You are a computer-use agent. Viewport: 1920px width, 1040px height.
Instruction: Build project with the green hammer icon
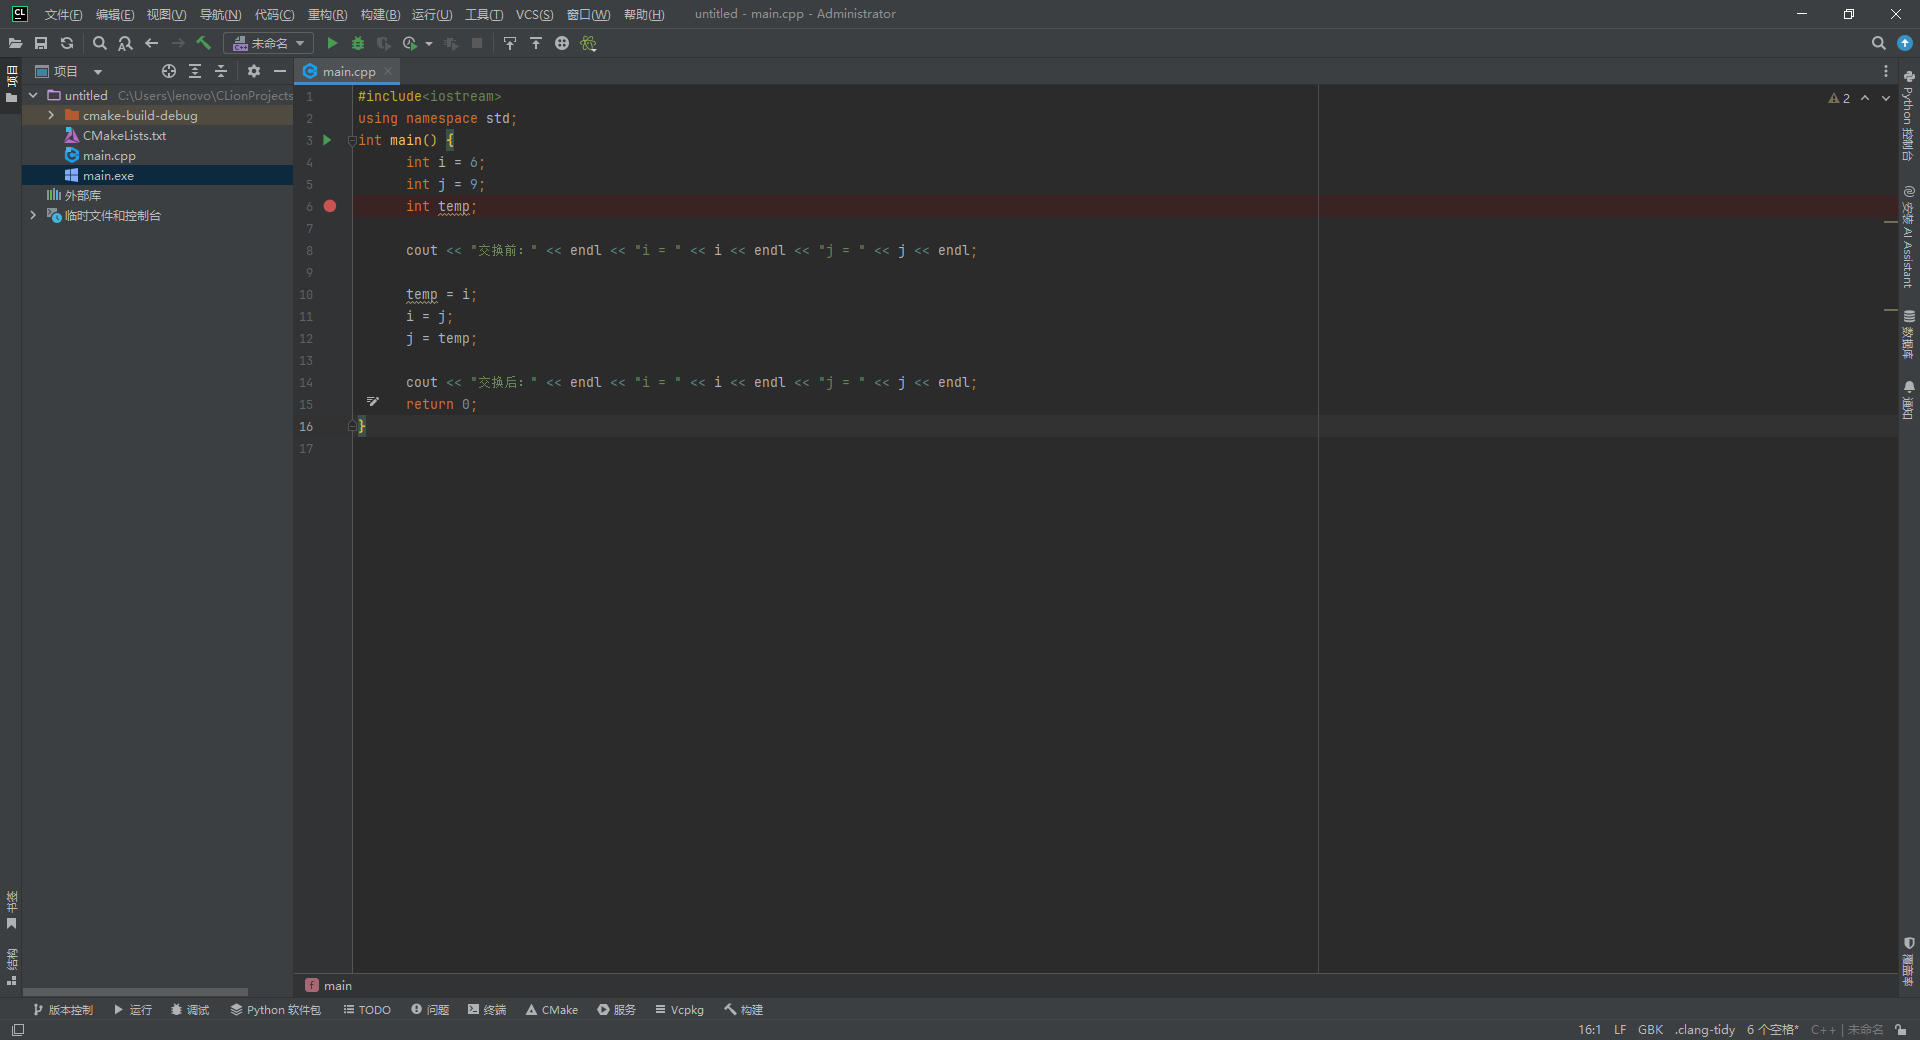[x=204, y=43]
